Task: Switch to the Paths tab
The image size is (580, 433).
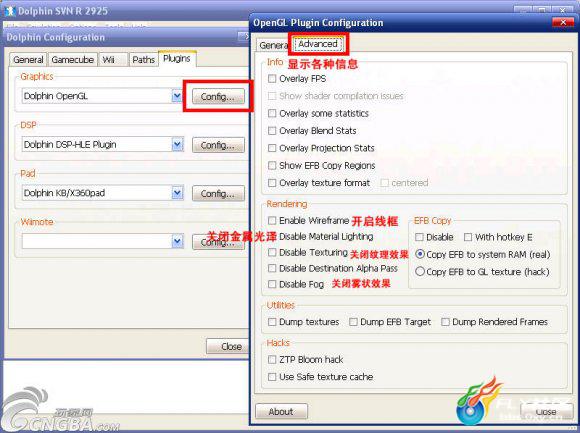Action: [143, 60]
